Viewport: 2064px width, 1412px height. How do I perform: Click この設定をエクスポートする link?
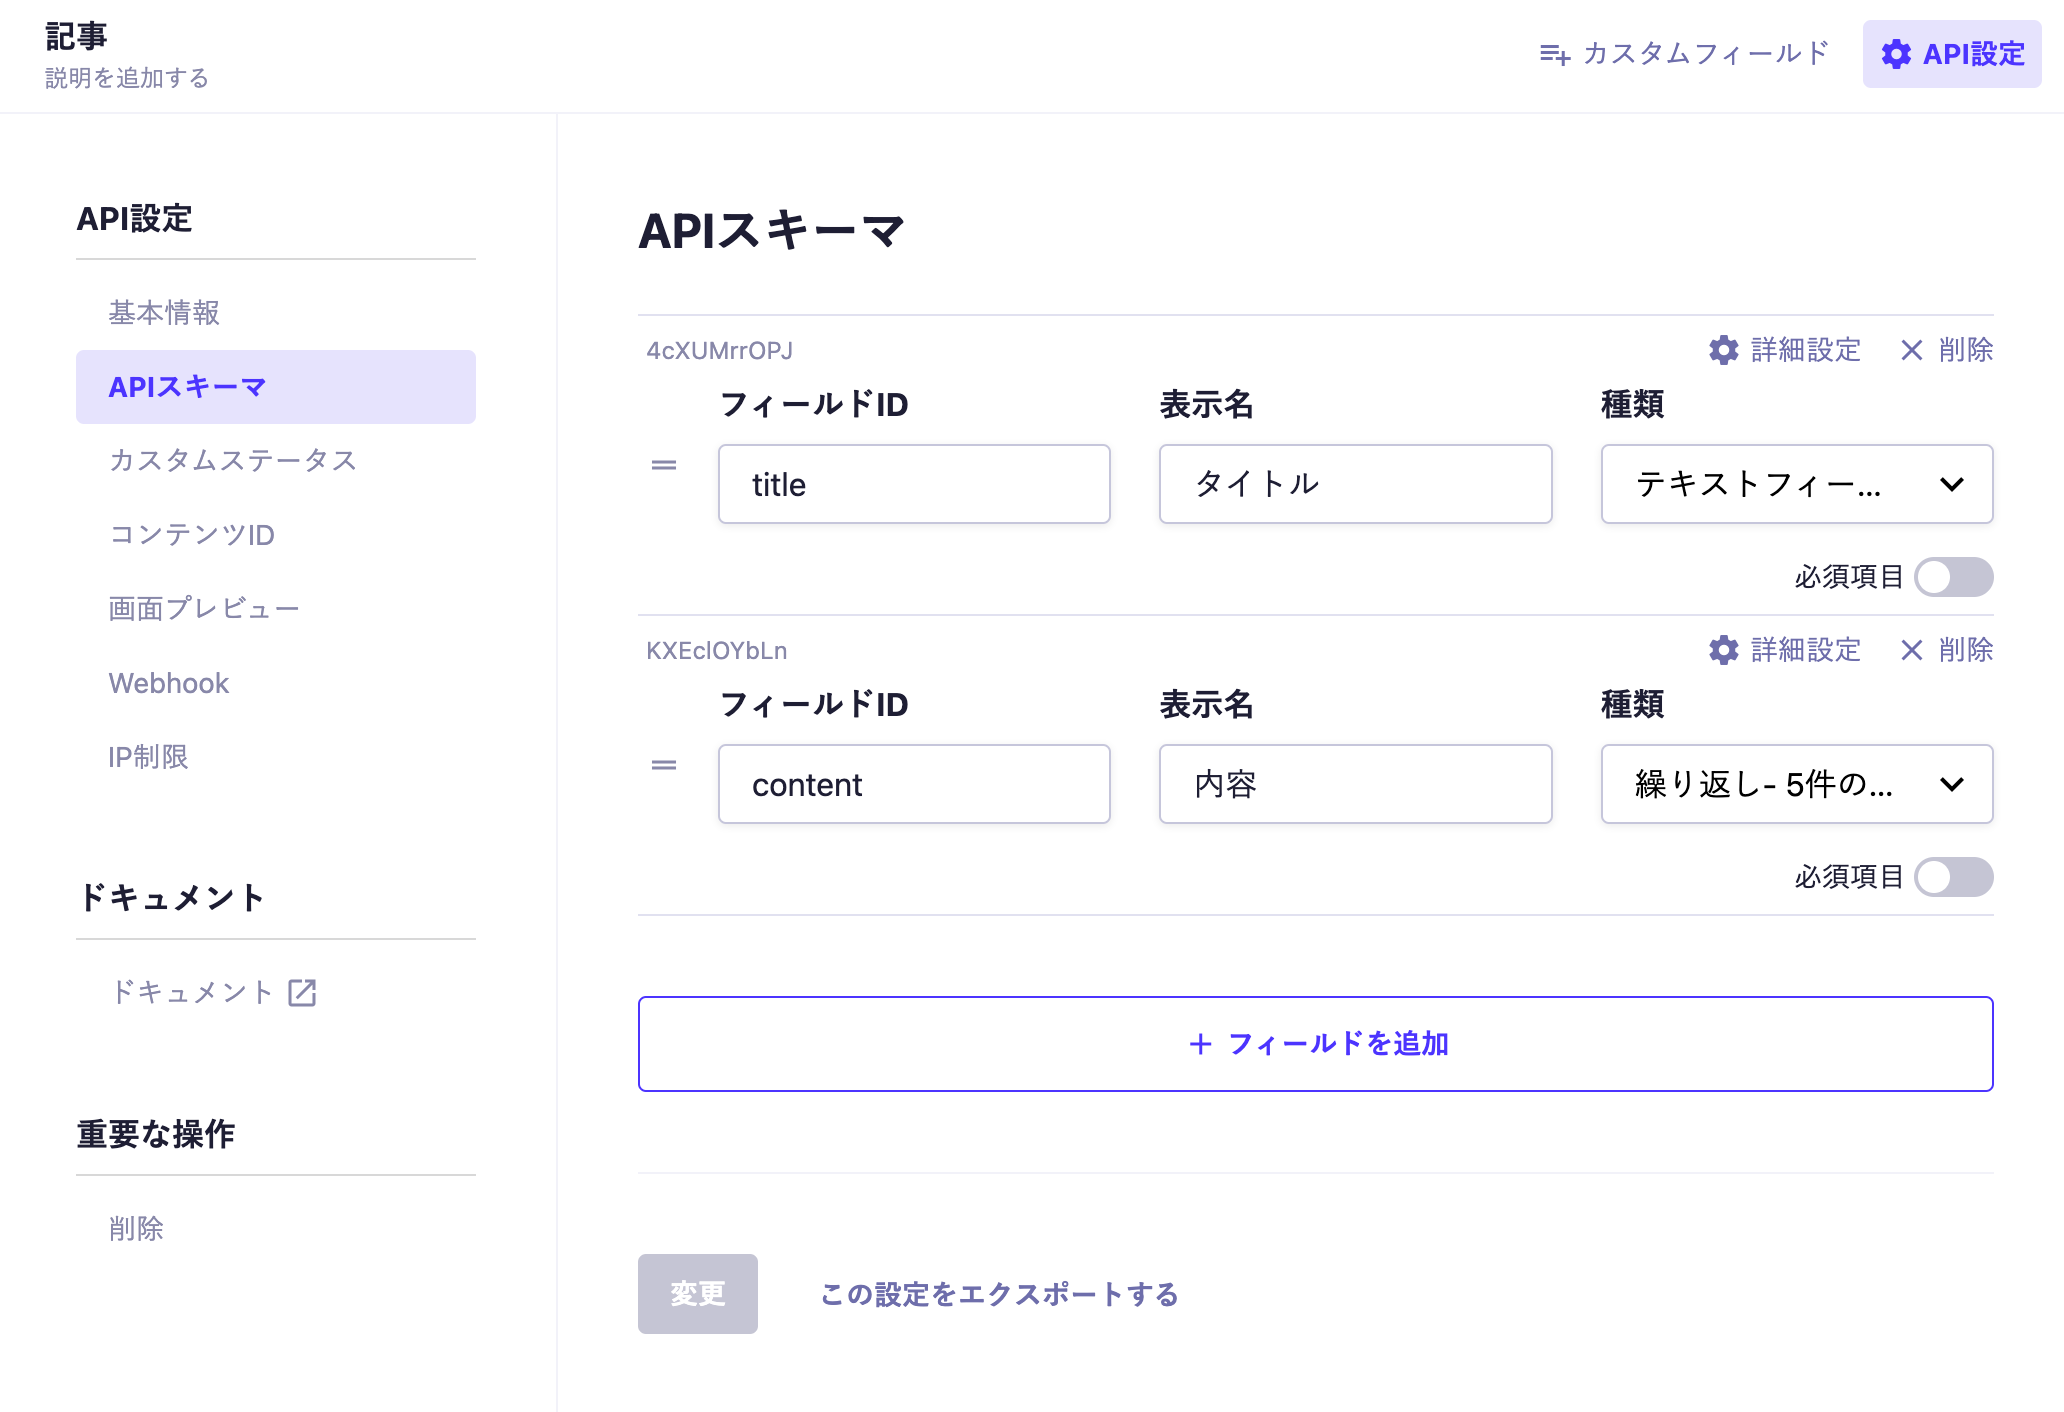pos(999,1294)
